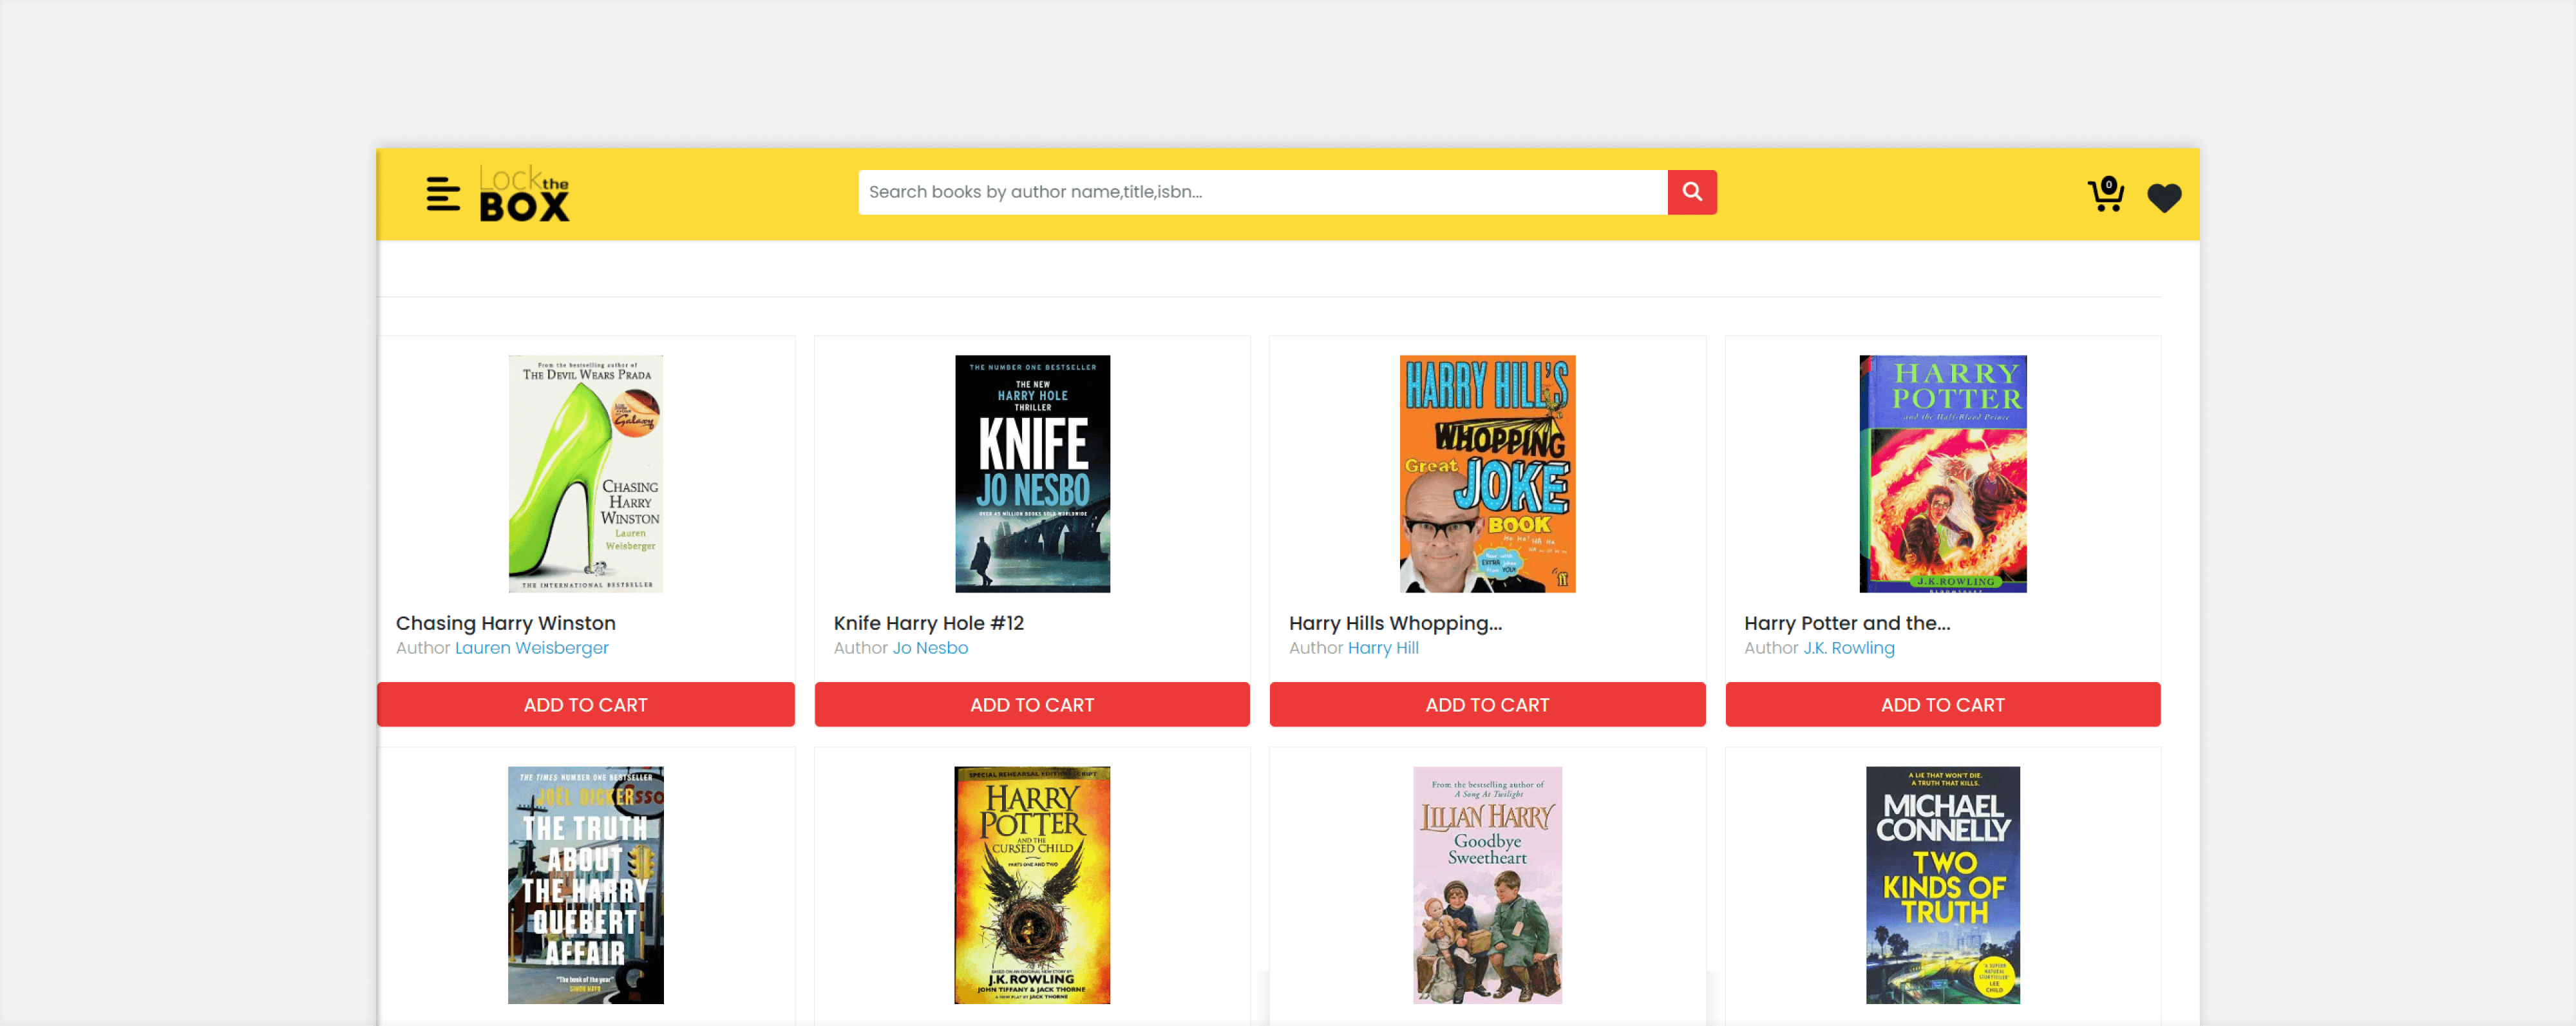Add Harry Hills Whopping book to cart

1486,705
